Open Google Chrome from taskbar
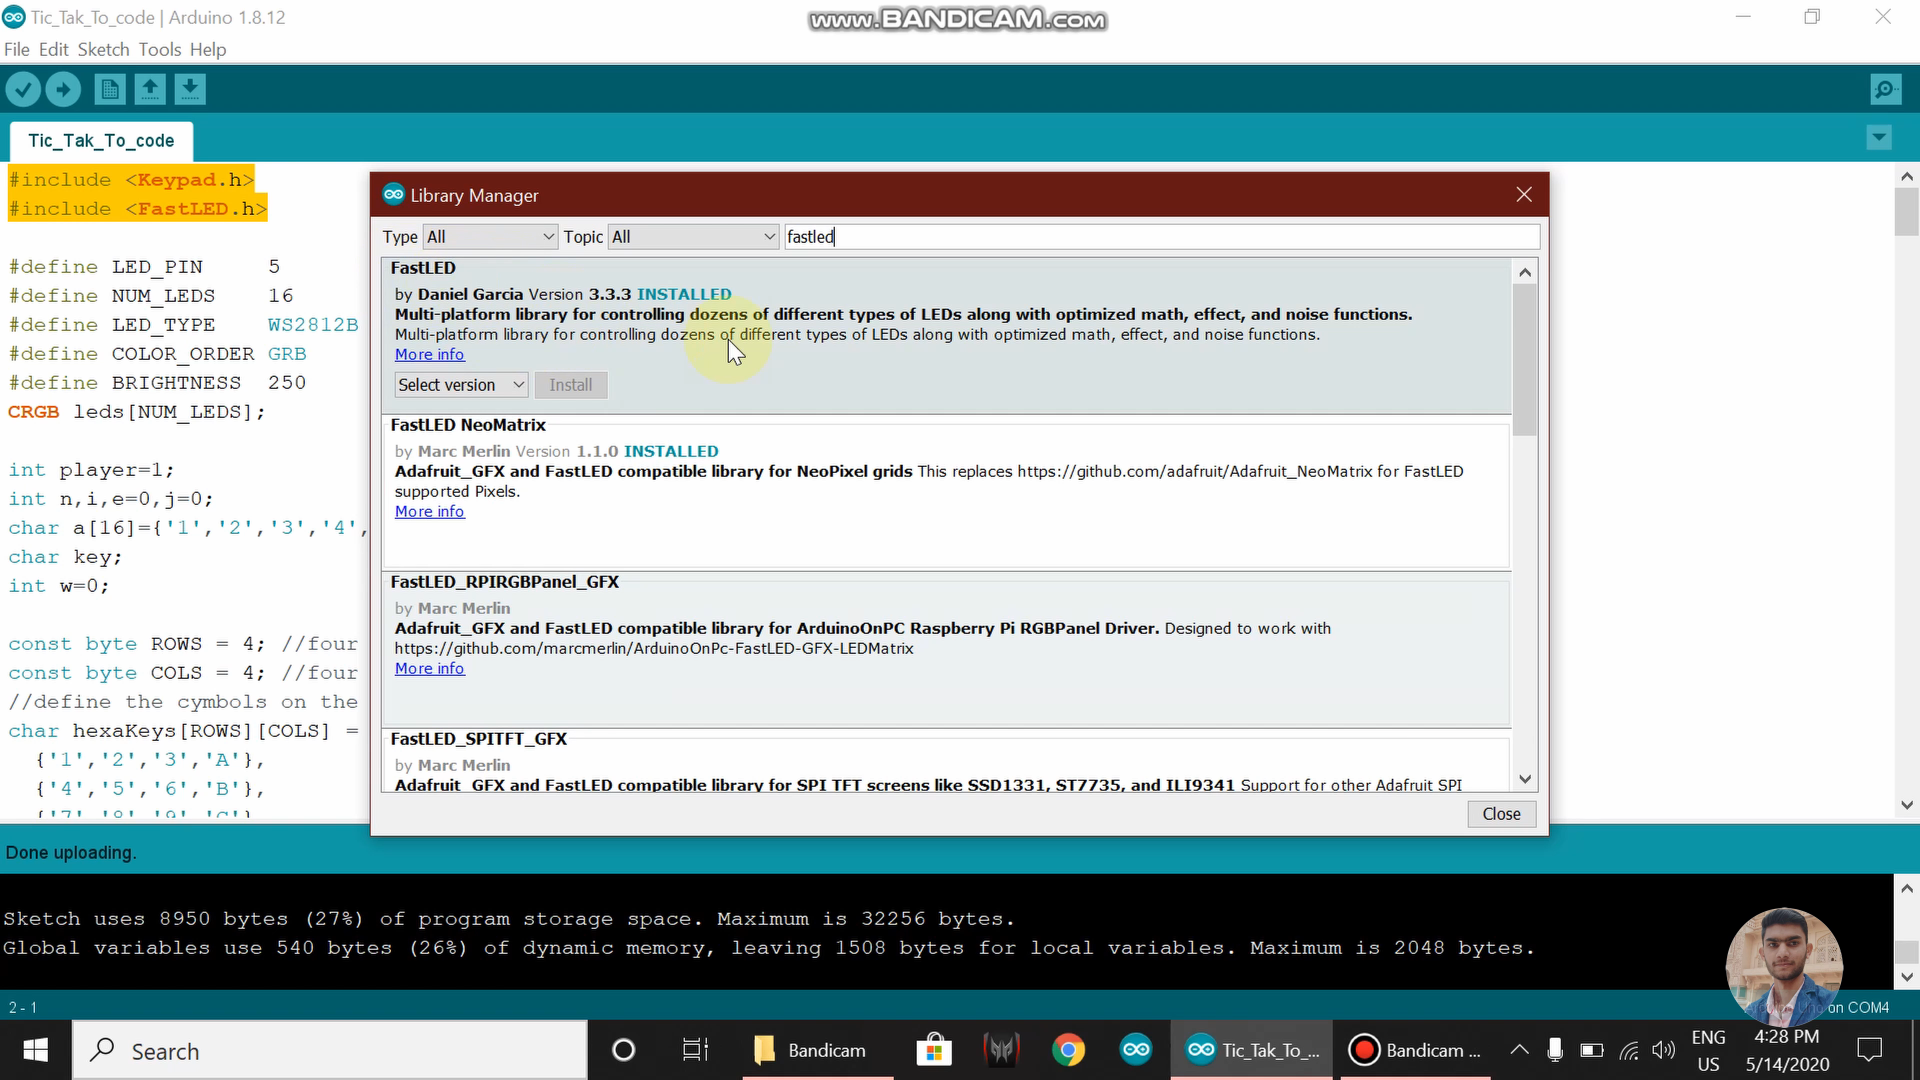Image resolution: width=1920 pixels, height=1080 pixels. 1068,1050
